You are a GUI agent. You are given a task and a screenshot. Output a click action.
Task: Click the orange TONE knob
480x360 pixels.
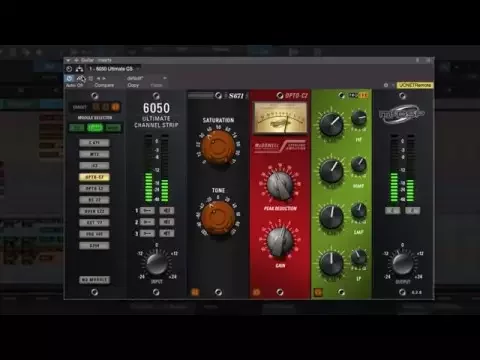pos(218,217)
